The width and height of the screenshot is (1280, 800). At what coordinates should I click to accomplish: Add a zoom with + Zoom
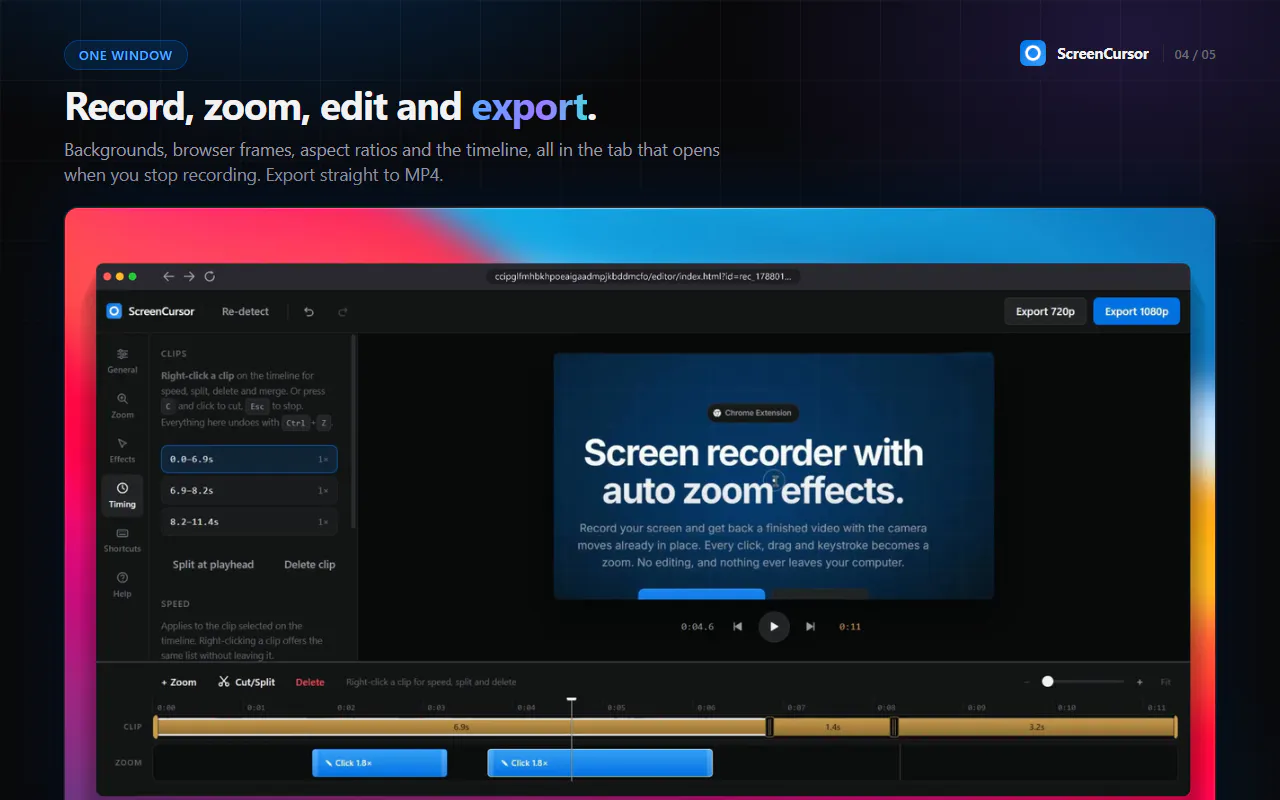pyautogui.click(x=179, y=682)
